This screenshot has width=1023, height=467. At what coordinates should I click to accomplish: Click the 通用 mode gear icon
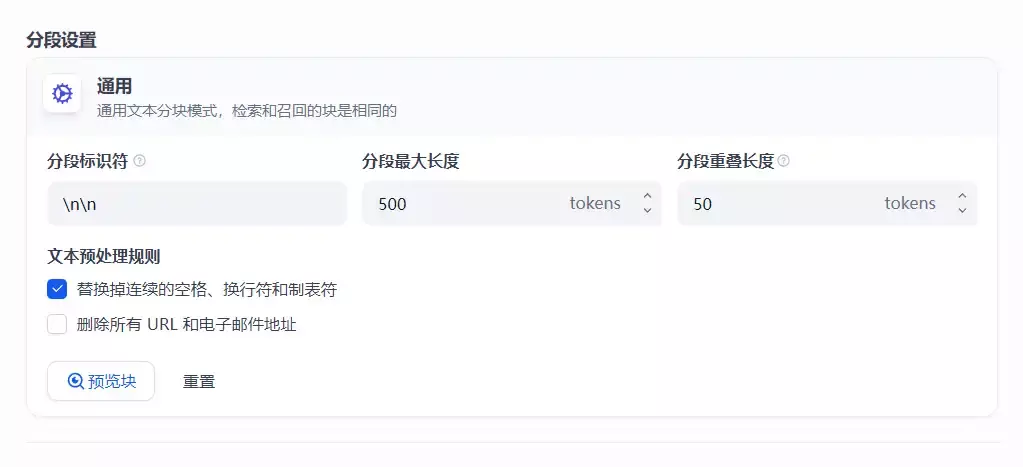[62, 94]
